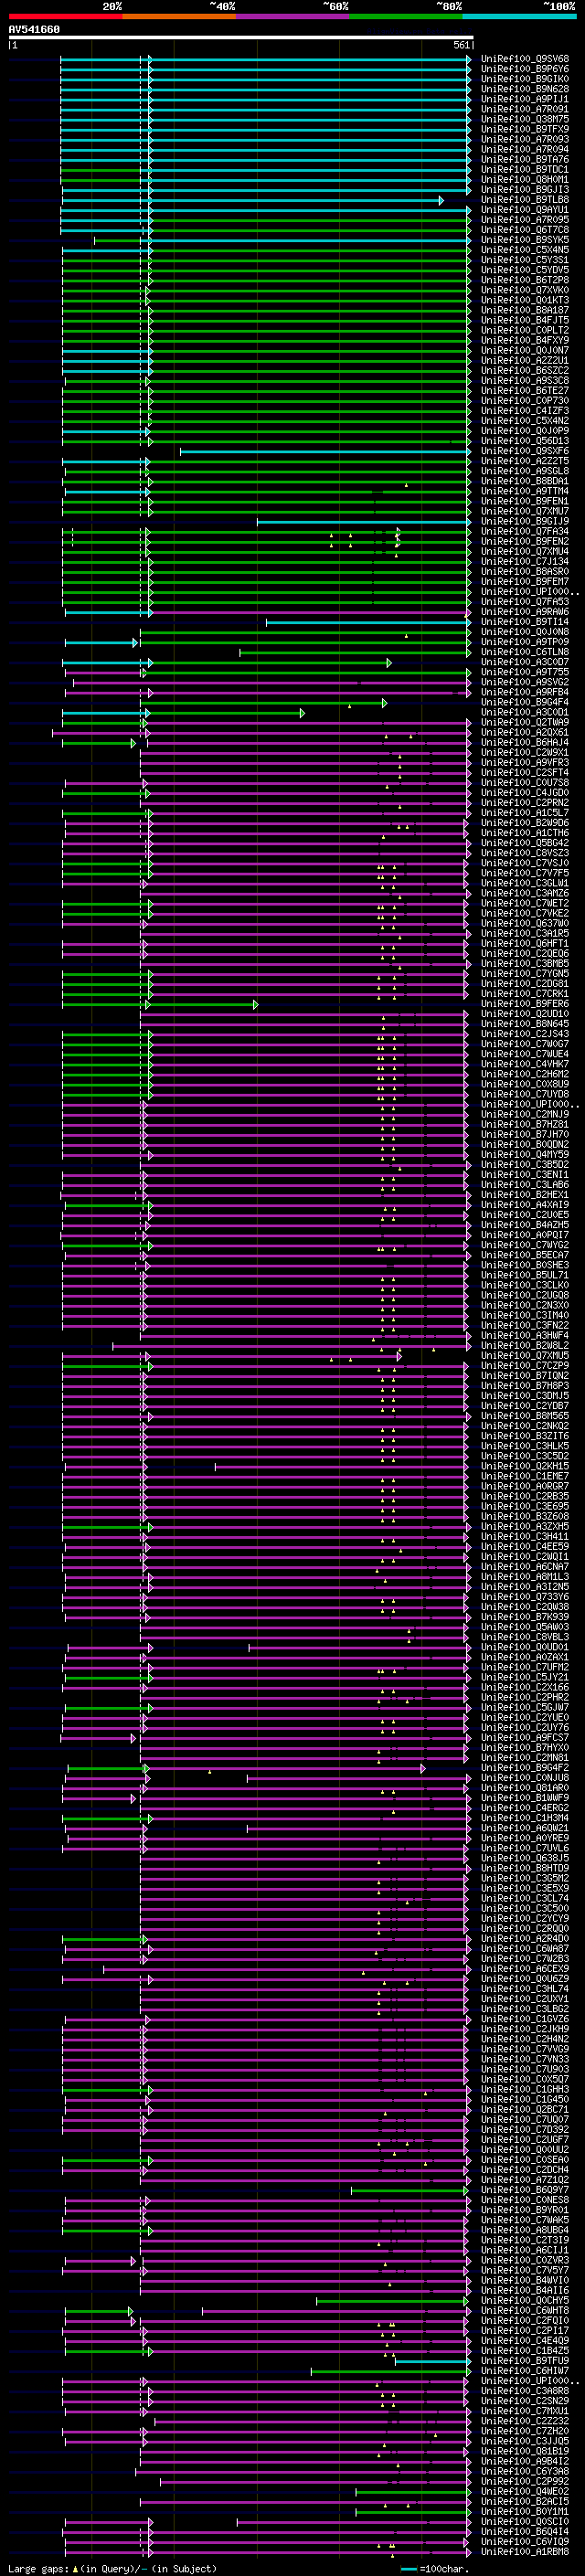Select the UniRef100_B9TFX9 label
The height and width of the screenshot is (2576, 585).
pyautogui.click(x=525, y=129)
